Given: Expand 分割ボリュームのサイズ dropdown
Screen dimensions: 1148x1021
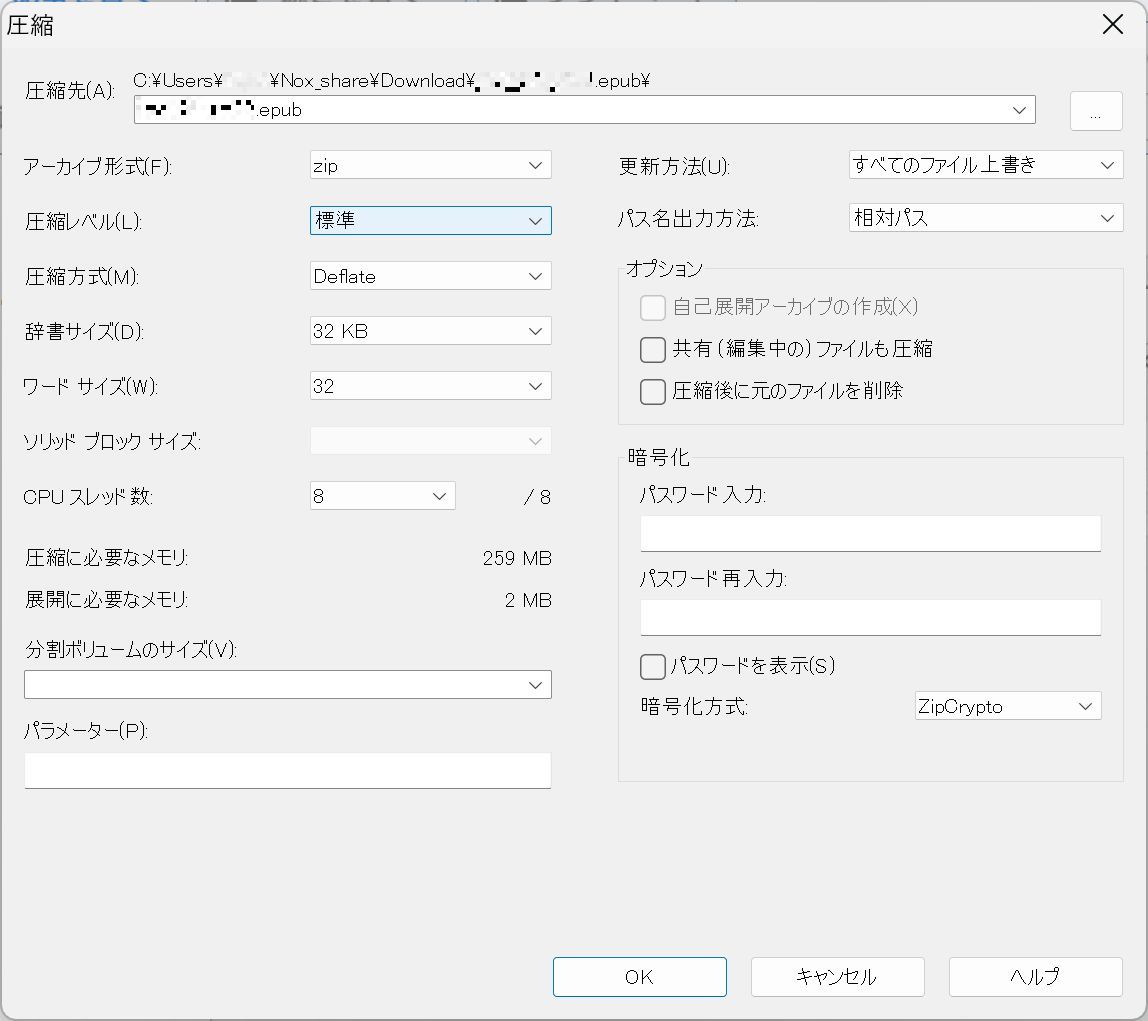Looking at the screenshot, I should tap(288, 685).
